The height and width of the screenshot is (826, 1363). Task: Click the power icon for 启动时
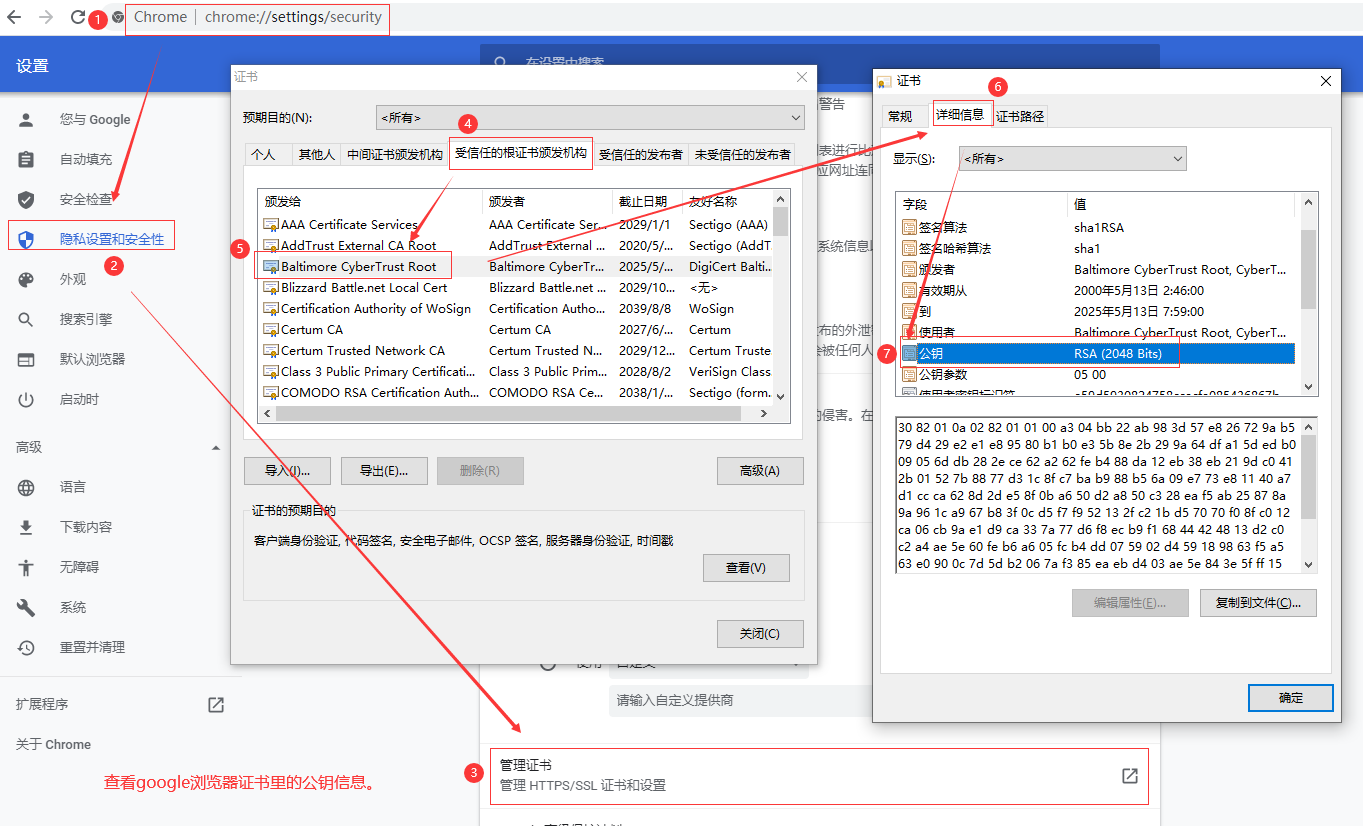pyautogui.click(x=26, y=399)
